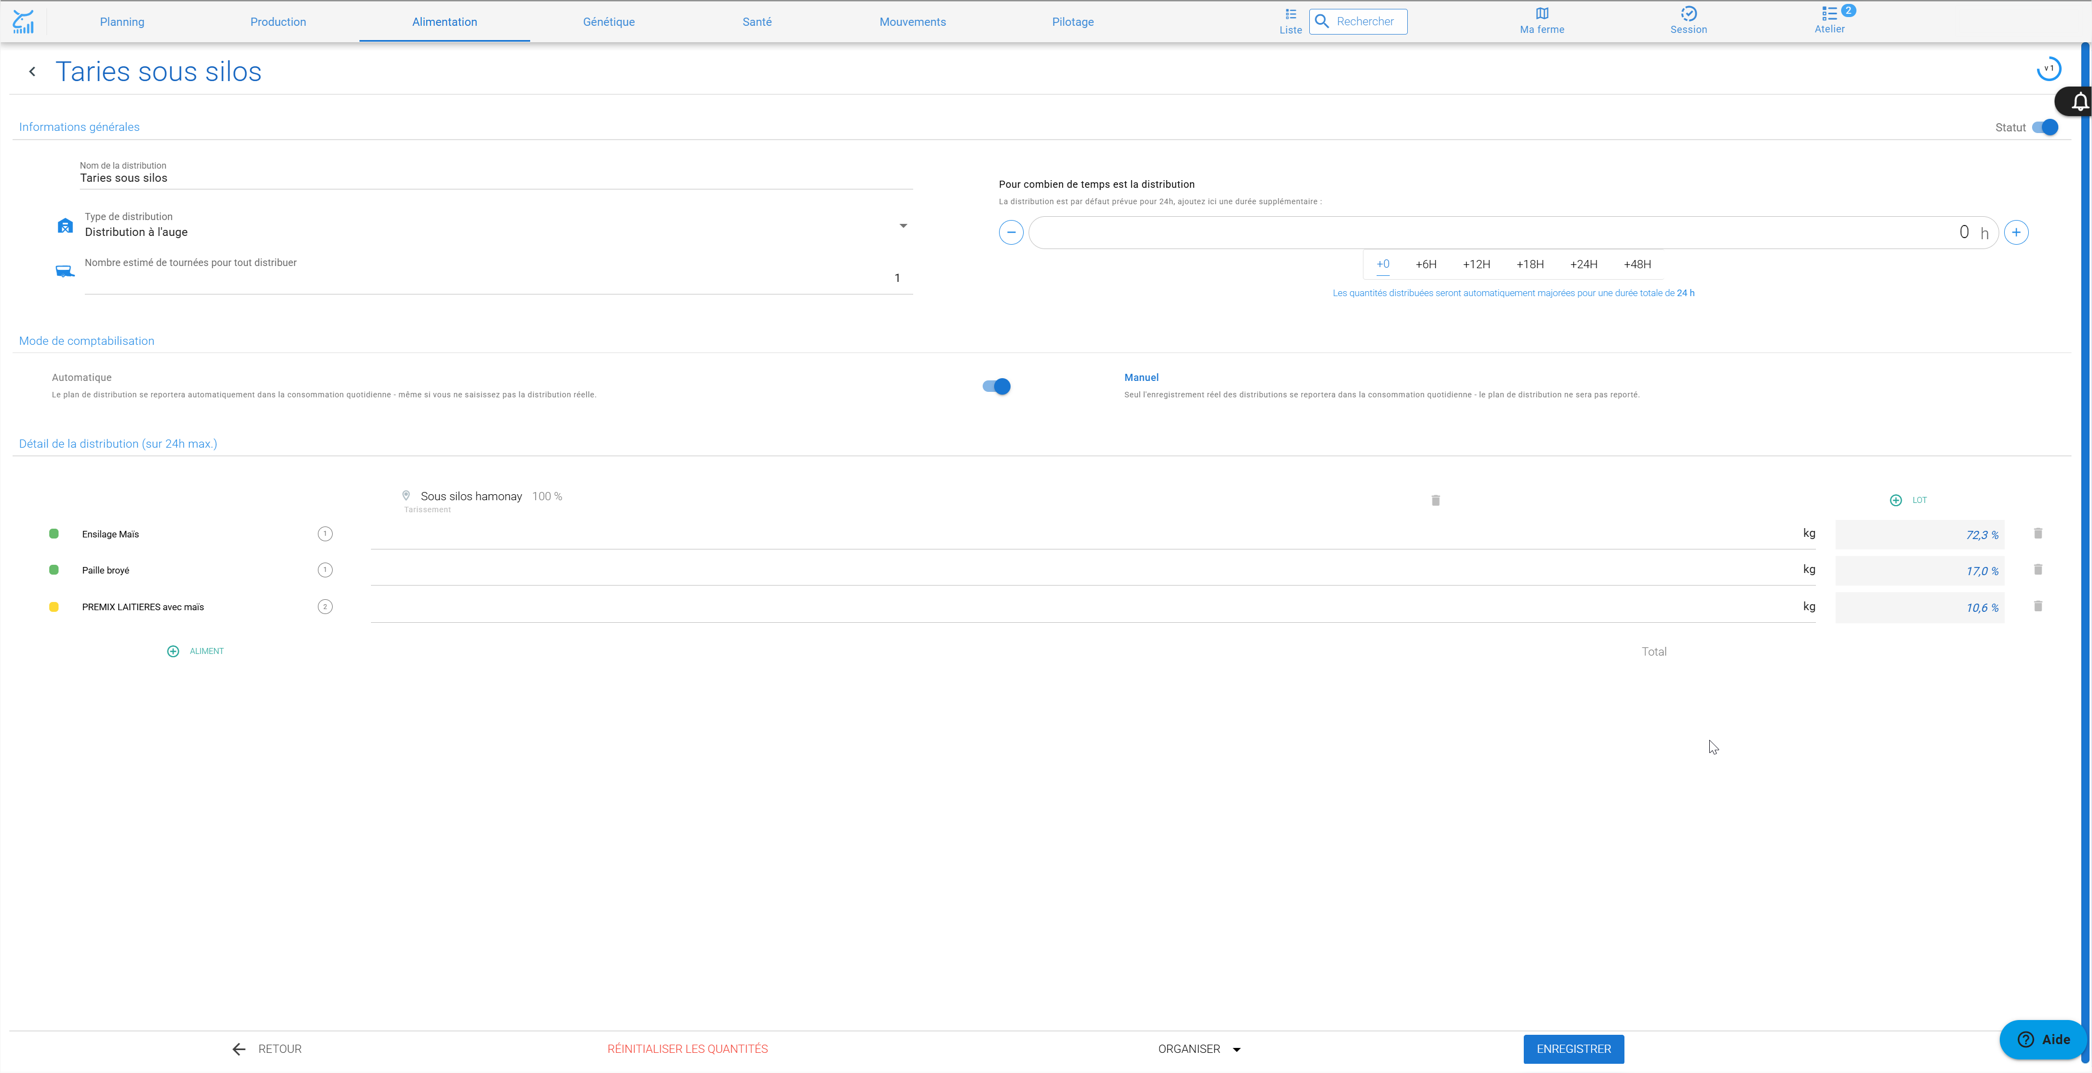This screenshot has height=1073, width=2092.
Task: Switch to the Production tab
Action: tap(278, 22)
